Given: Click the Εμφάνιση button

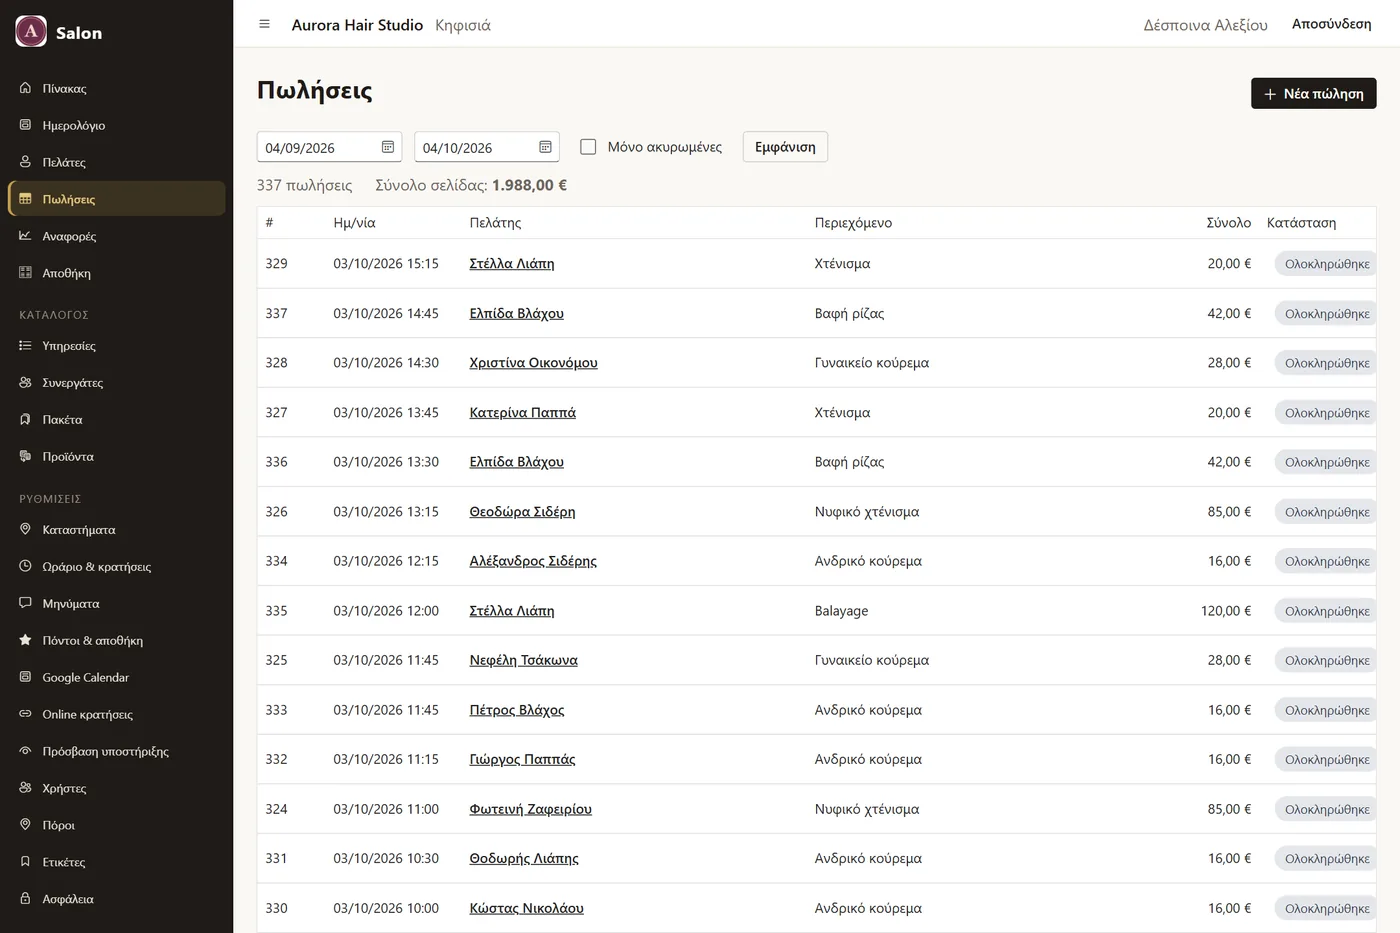Looking at the screenshot, I should pyautogui.click(x=785, y=147).
